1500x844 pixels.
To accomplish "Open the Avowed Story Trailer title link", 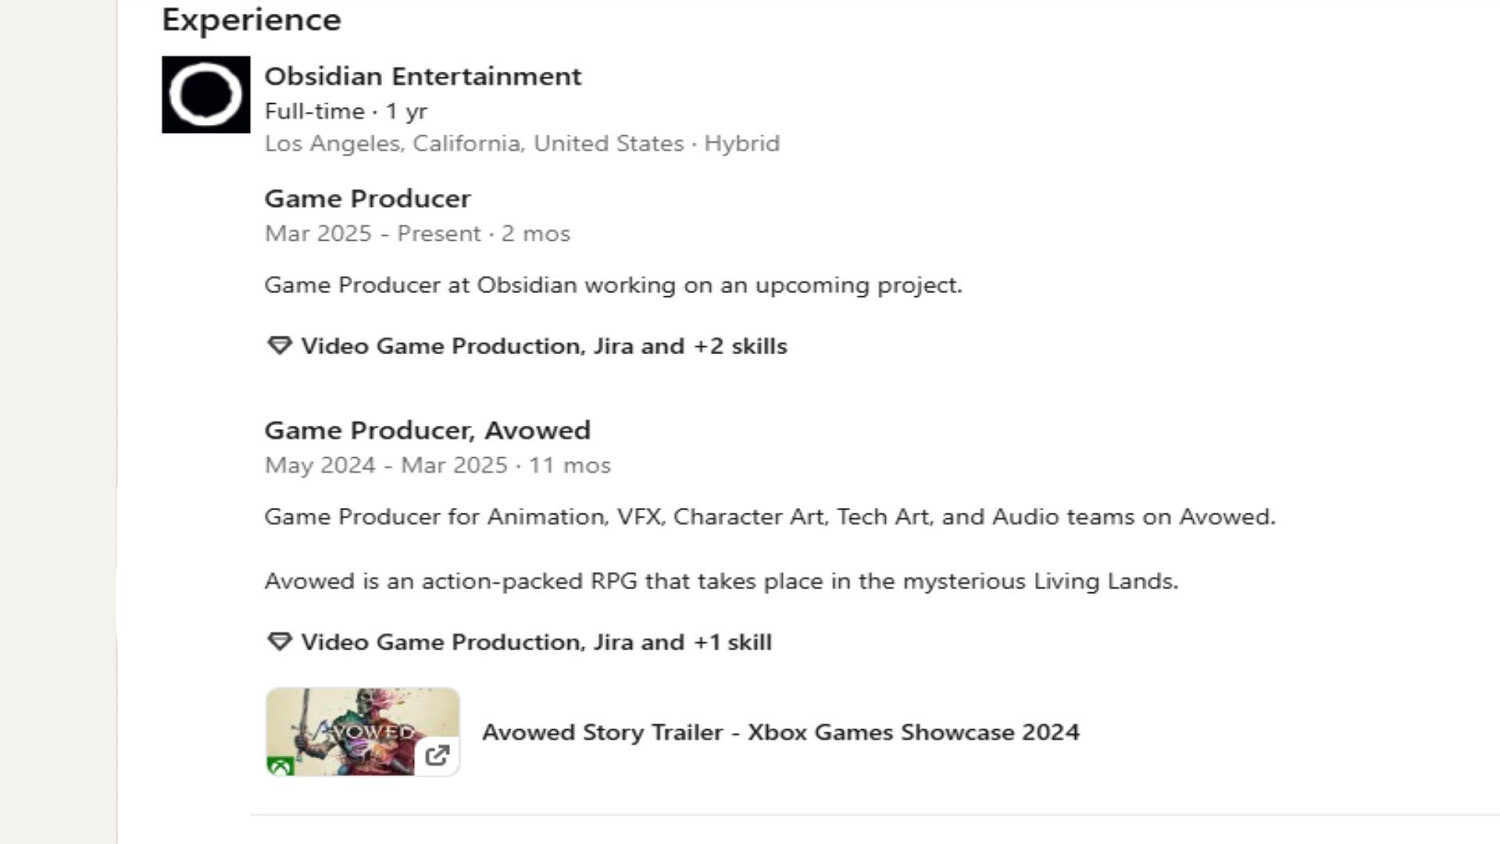I will pyautogui.click(x=780, y=732).
